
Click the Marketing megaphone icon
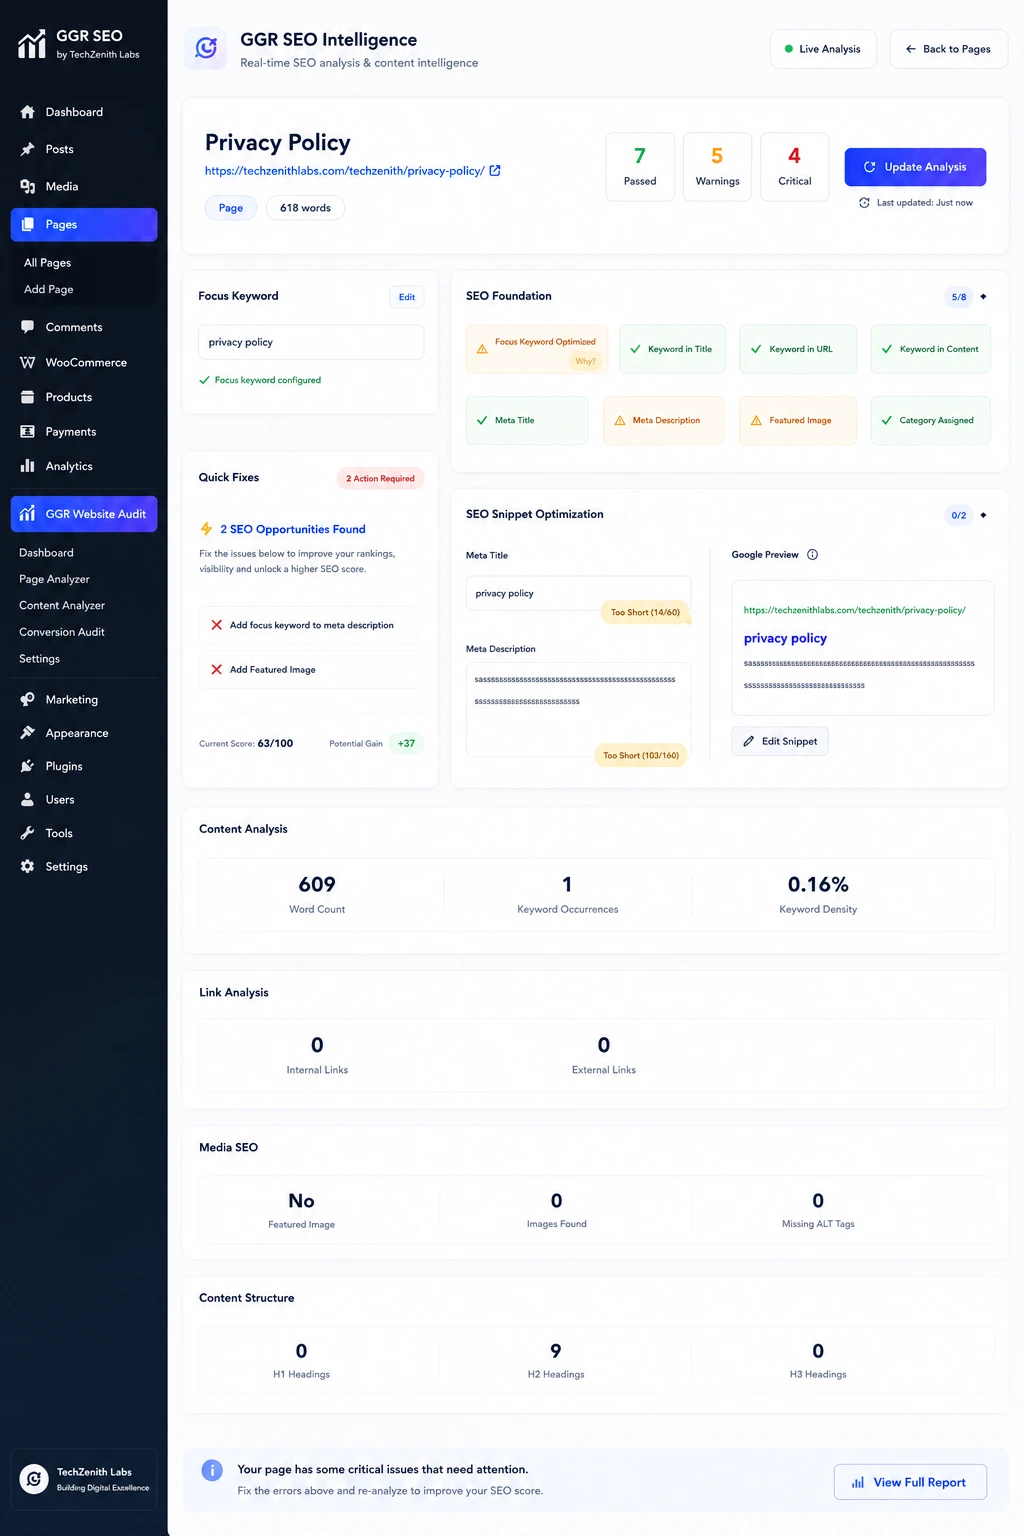pos(28,699)
